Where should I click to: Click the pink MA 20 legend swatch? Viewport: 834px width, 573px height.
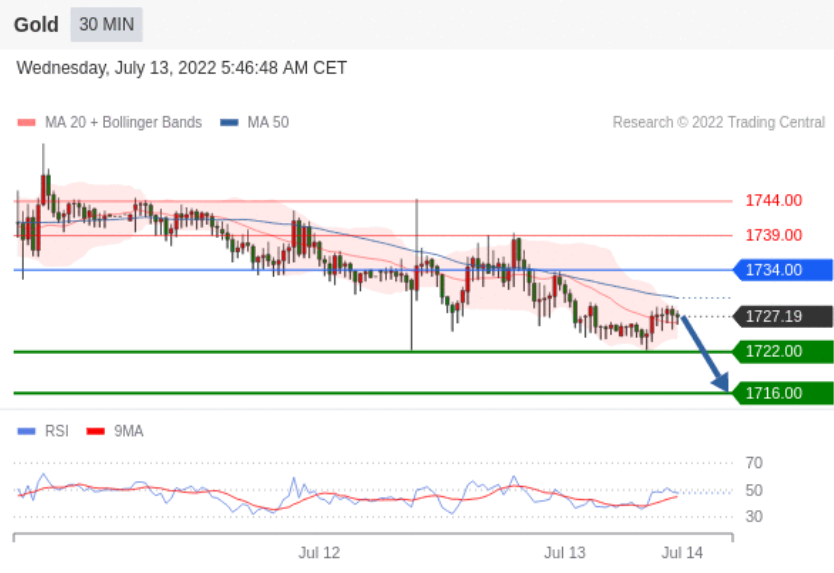click(x=27, y=123)
